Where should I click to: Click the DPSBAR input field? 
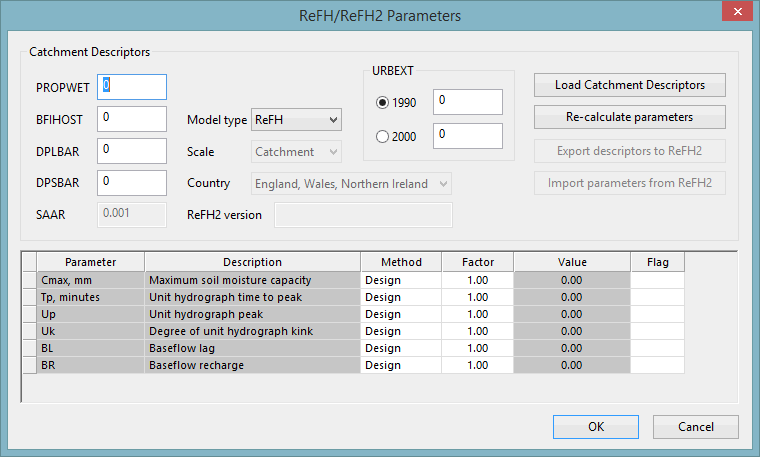coord(132,183)
